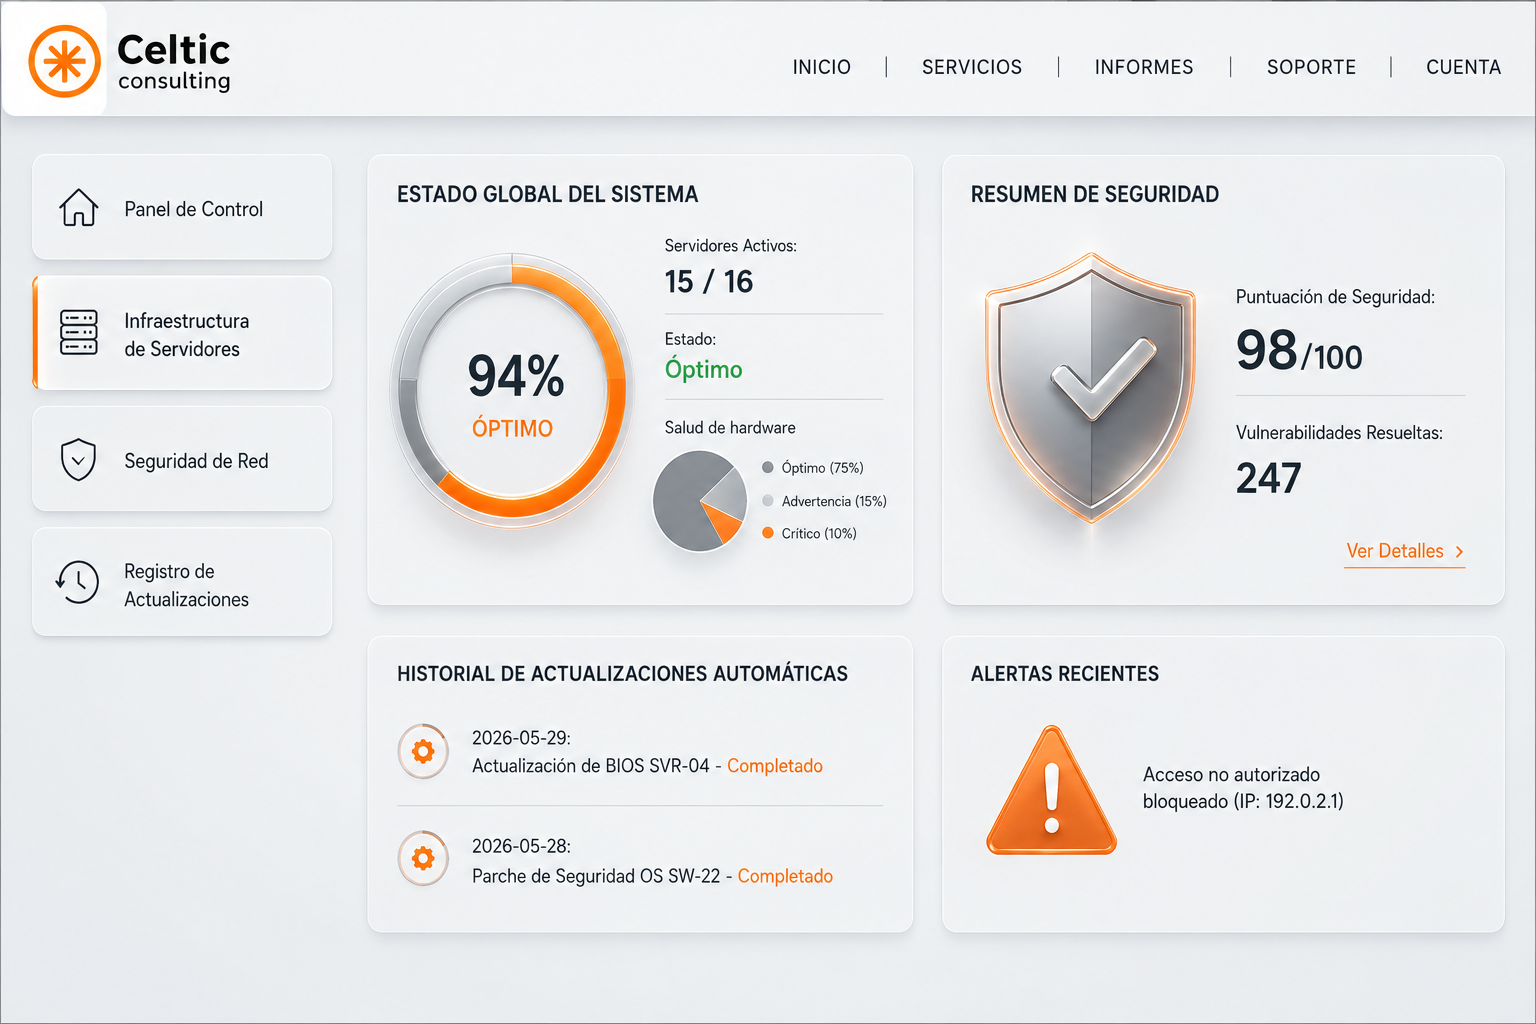Open the CUENTA menu item
The width and height of the screenshot is (1536, 1024).
[1463, 67]
